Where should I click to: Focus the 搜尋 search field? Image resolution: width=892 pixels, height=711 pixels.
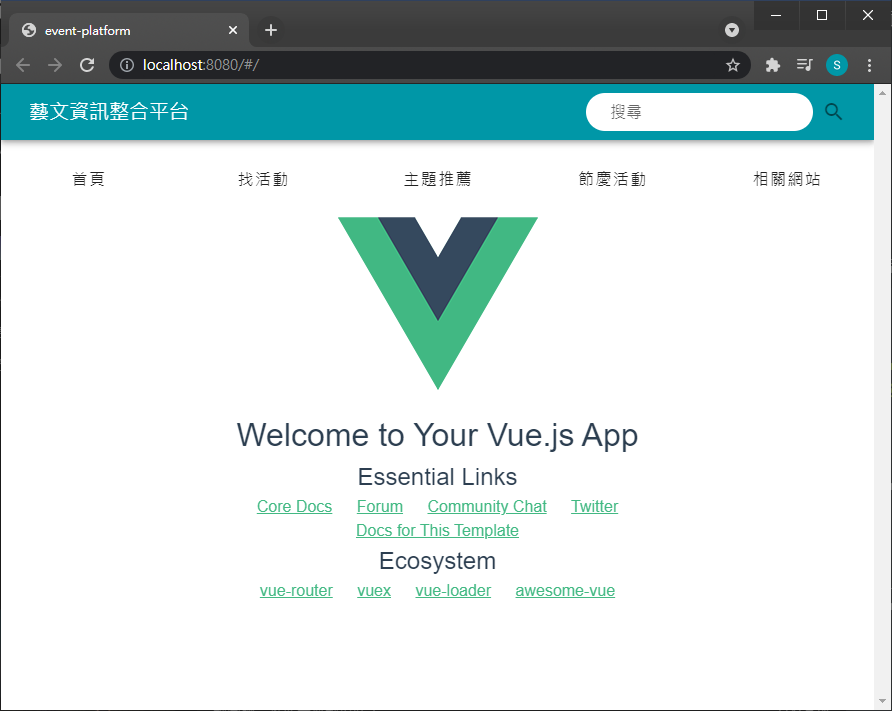[x=699, y=112]
